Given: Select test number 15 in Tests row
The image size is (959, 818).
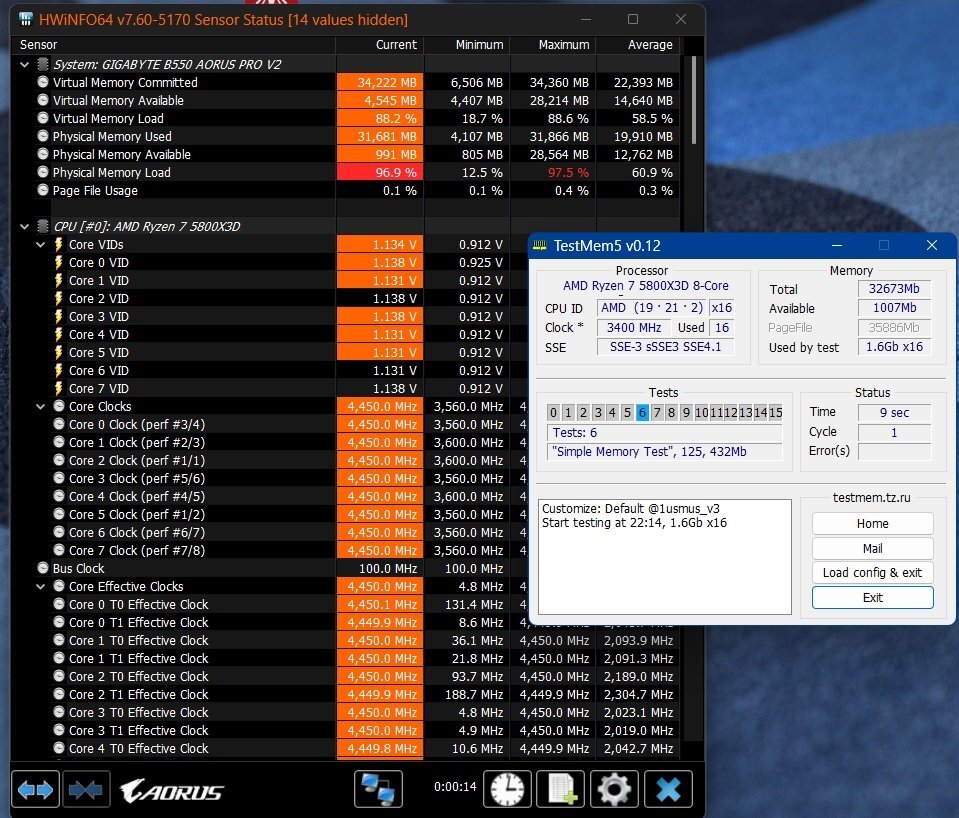Looking at the screenshot, I should point(776,412).
